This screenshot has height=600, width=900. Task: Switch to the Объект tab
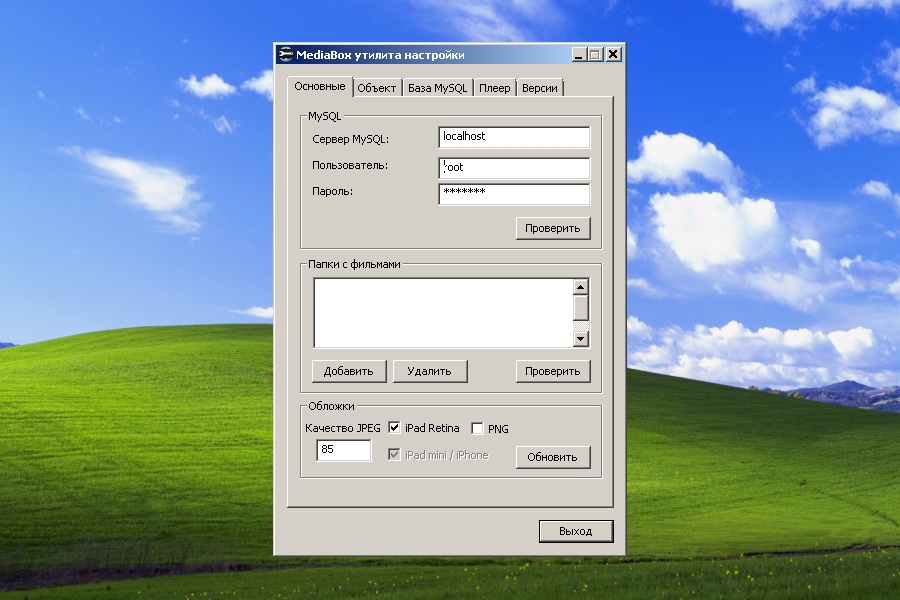point(375,87)
